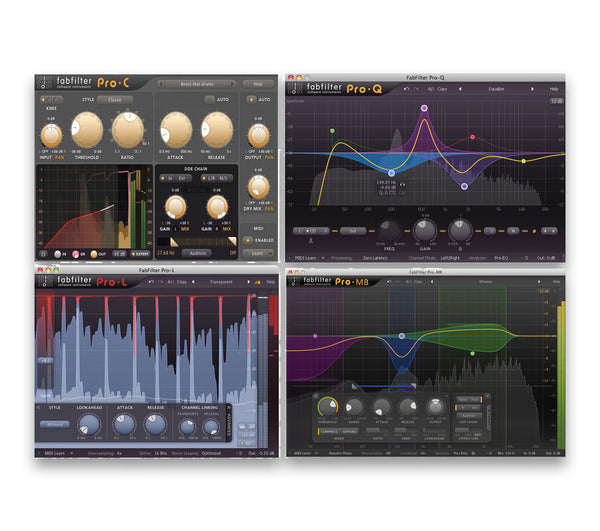Click the Pro-MB Threshold knob
This screenshot has height=531, width=600.
tap(327, 406)
